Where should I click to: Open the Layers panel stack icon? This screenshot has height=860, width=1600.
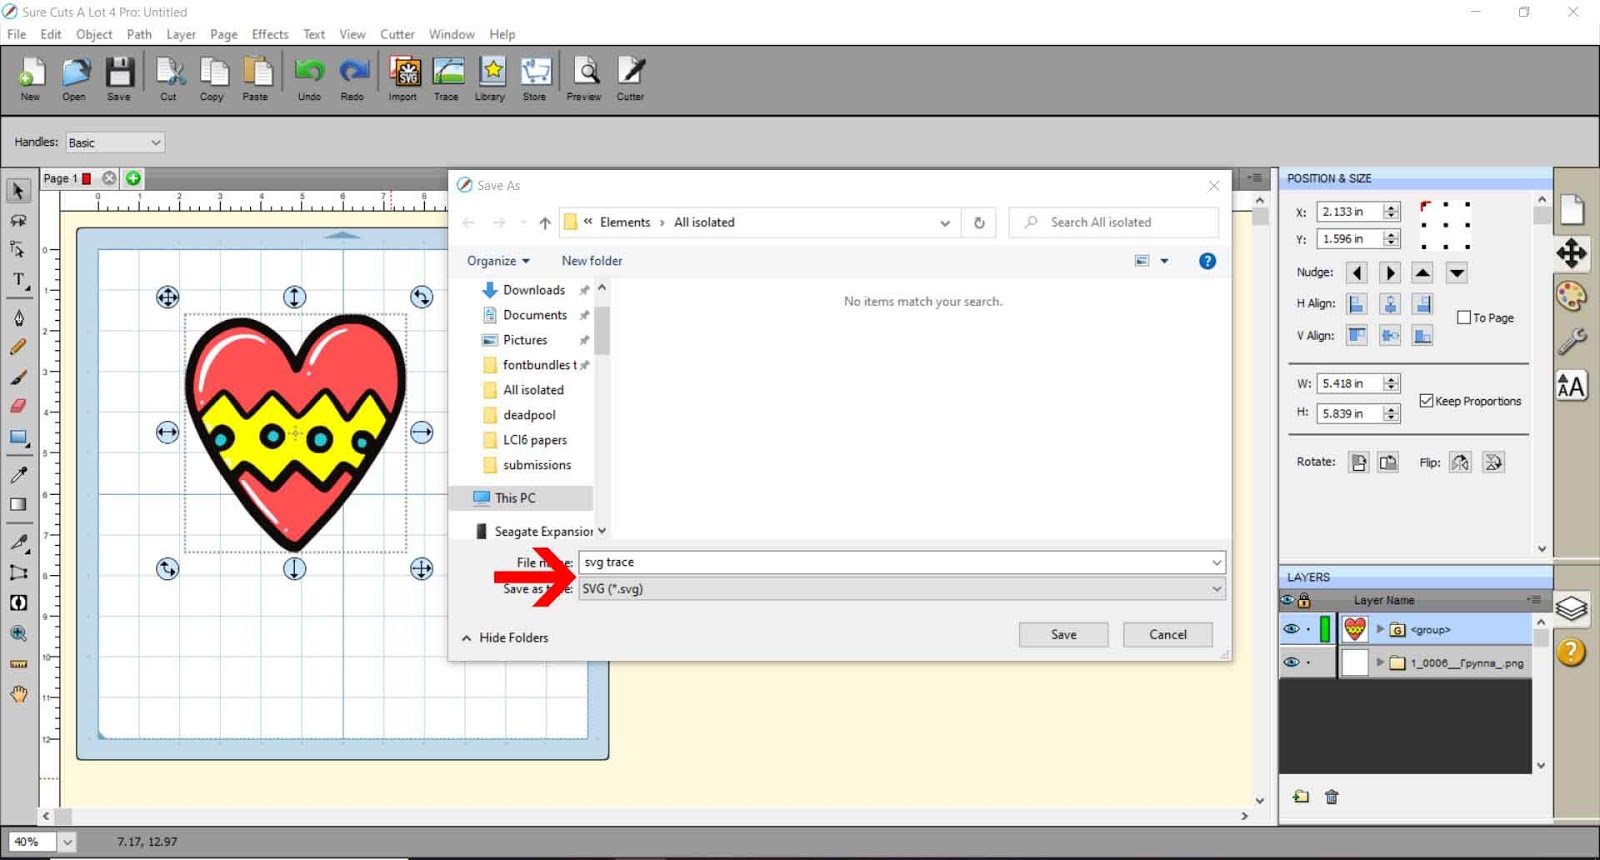pyautogui.click(x=1571, y=608)
